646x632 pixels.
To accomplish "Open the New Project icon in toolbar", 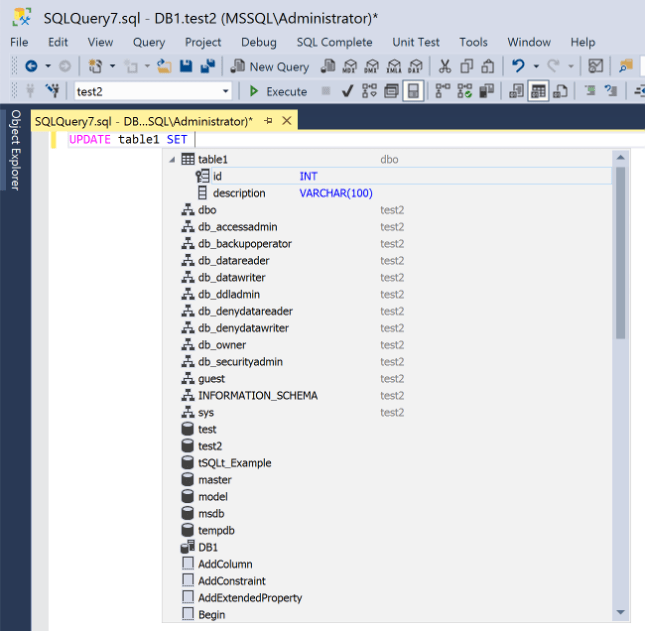I will pyautogui.click(x=96, y=66).
